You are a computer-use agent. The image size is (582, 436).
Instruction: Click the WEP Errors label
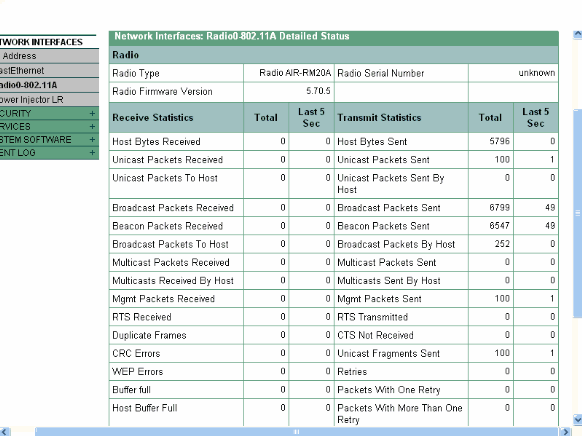138,371
